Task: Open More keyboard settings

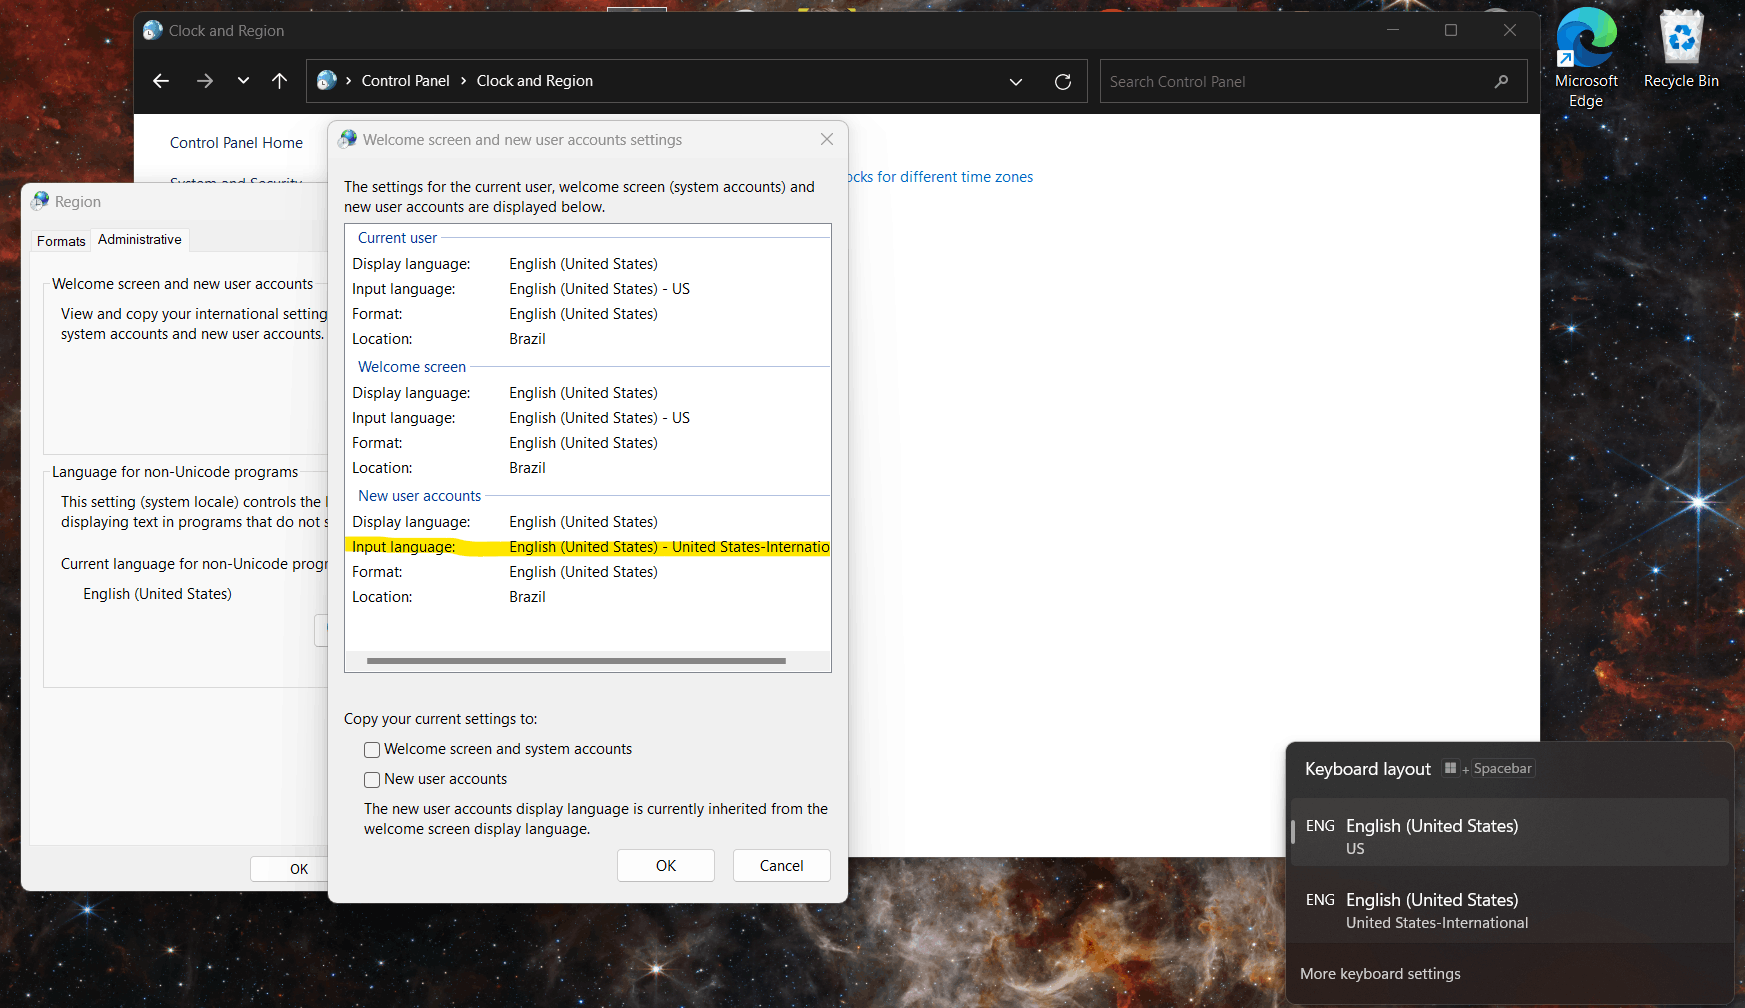Action: click(x=1380, y=974)
